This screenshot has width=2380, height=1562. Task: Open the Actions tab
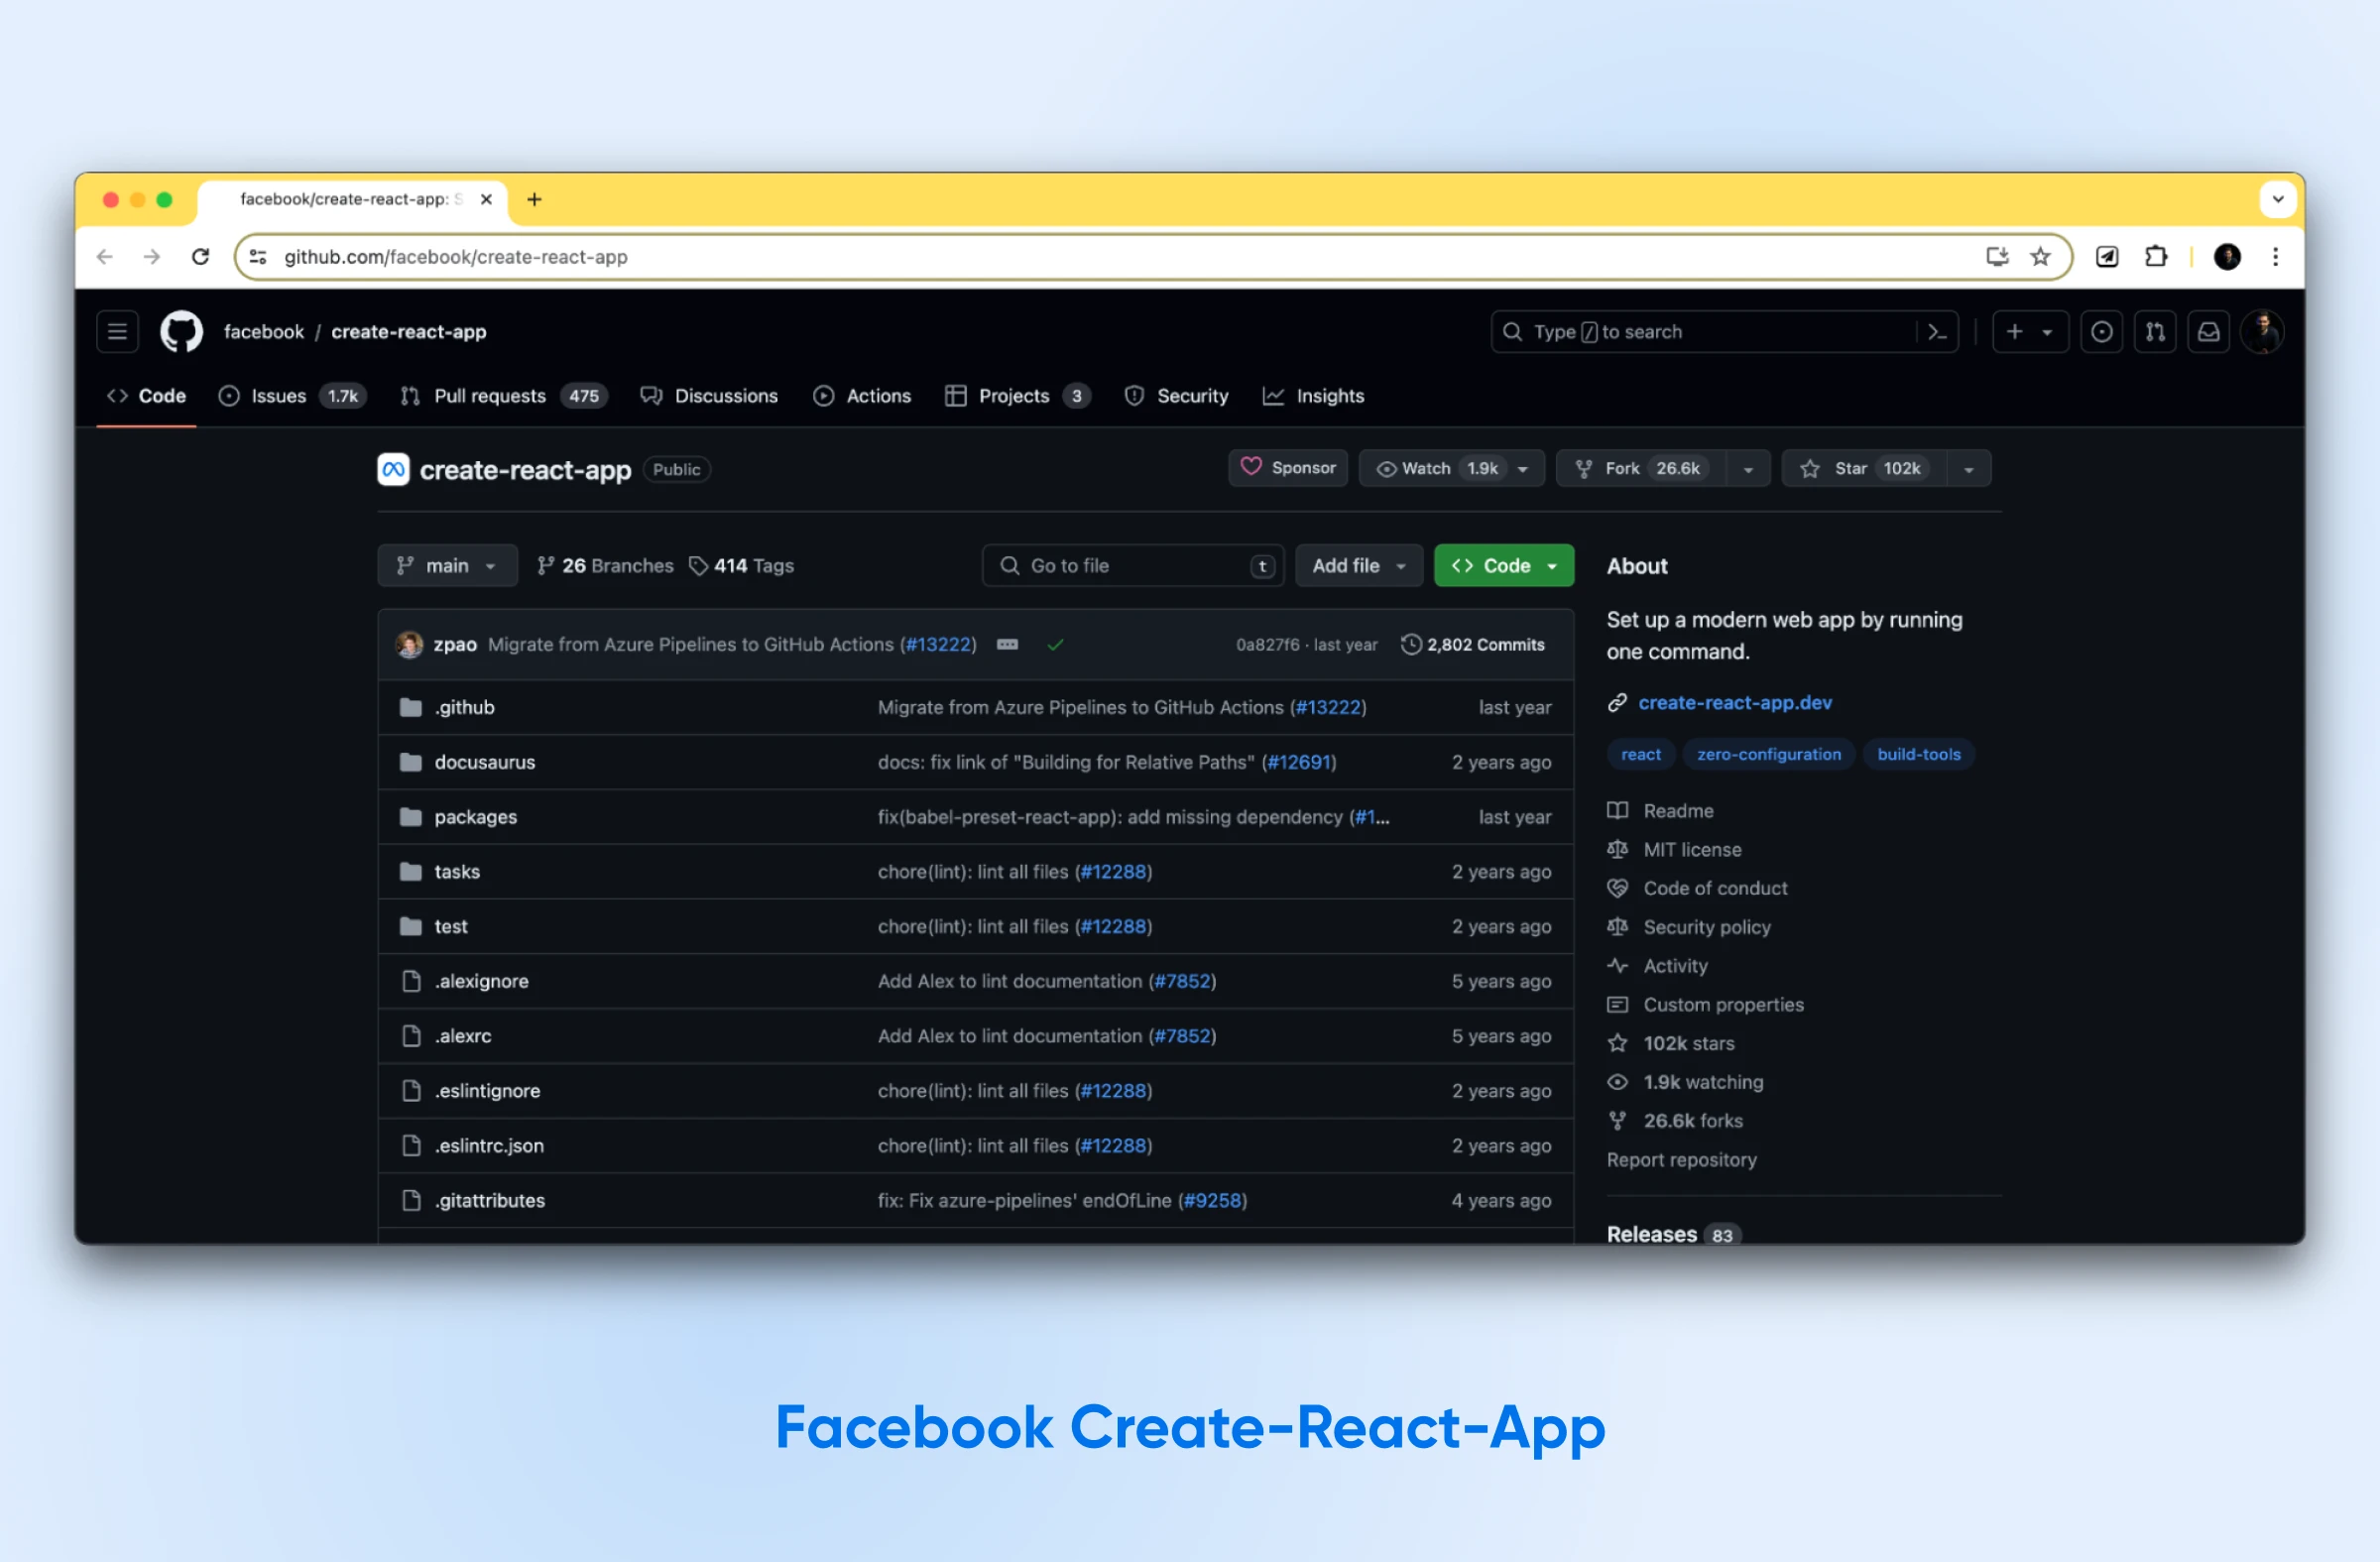click(862, 396)
